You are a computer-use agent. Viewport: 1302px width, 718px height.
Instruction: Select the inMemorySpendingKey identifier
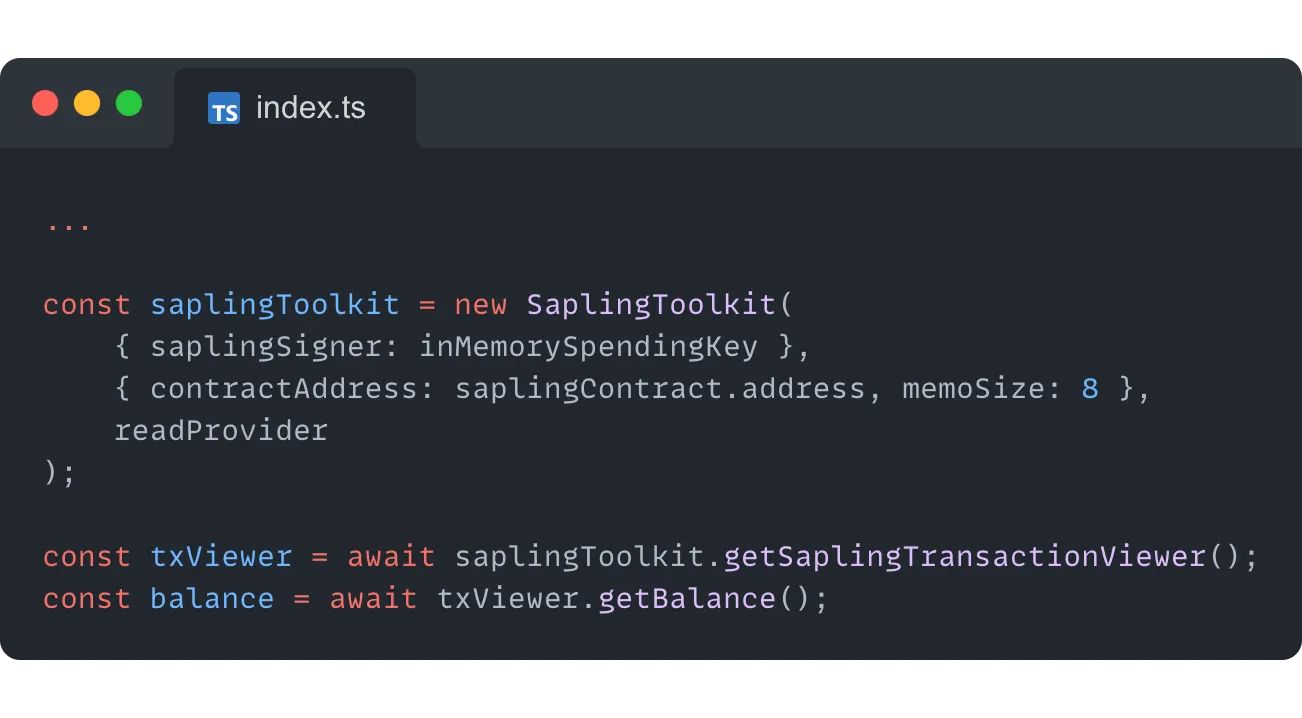pos(586,346)
